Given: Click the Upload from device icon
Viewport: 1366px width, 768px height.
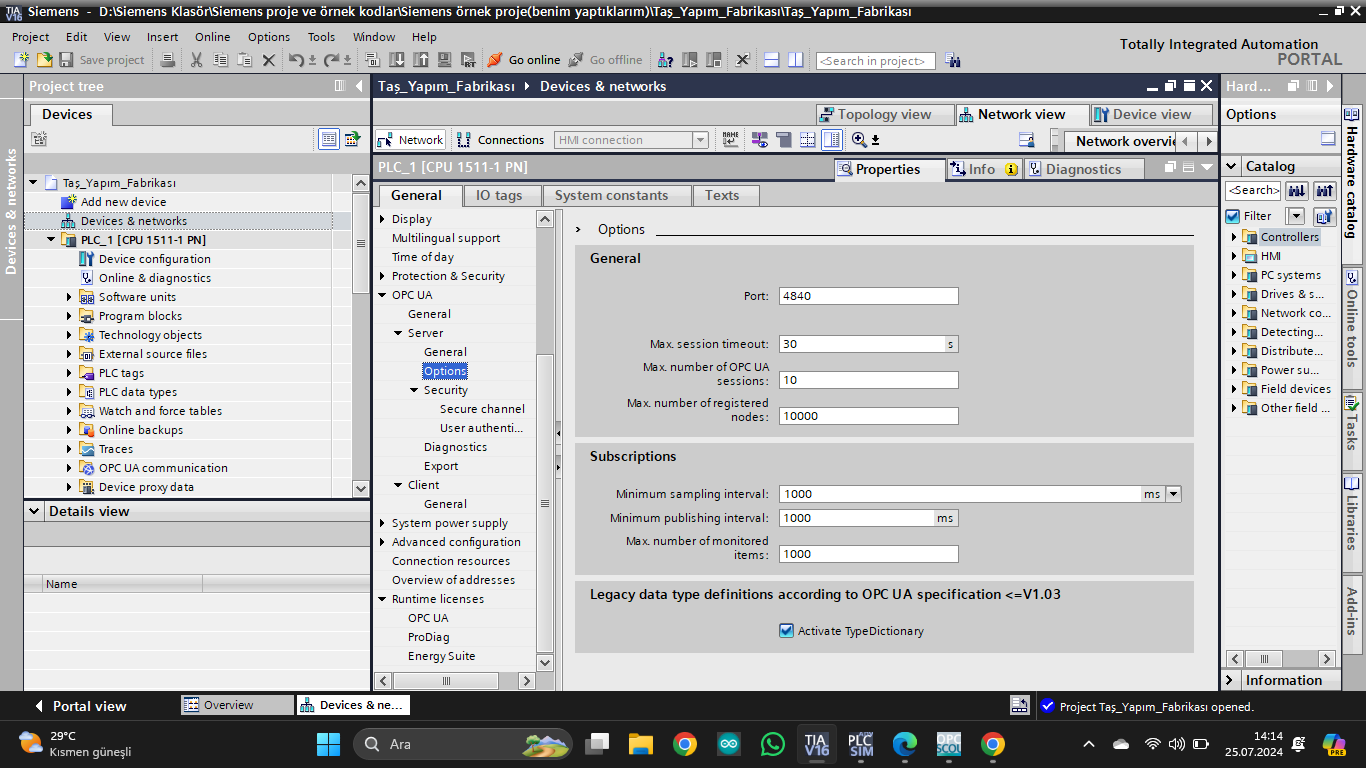Looking at the screenshot, I should (420, 60).
